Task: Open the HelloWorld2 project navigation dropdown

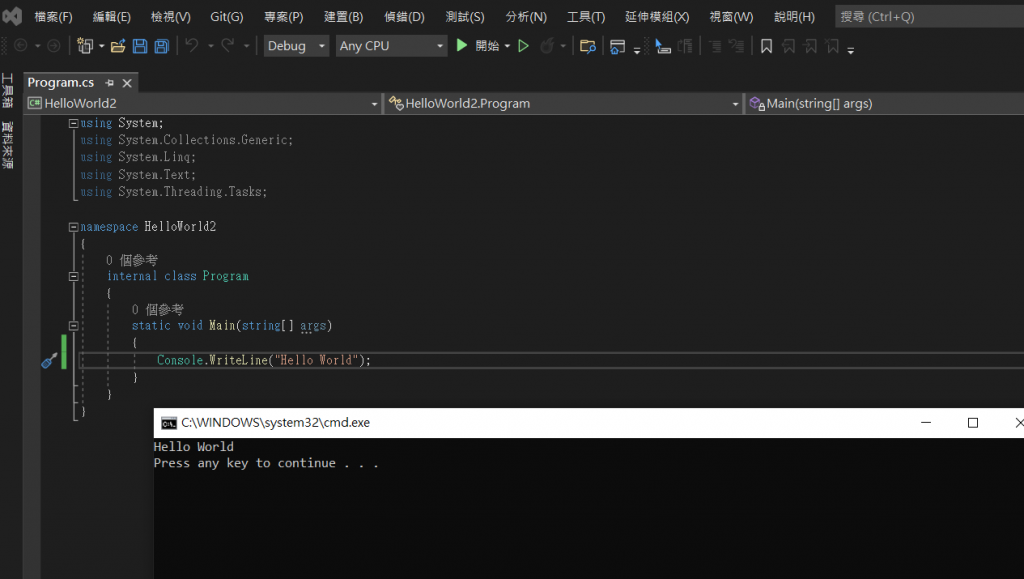Action: pyautogui.click(x=203, y=103)
